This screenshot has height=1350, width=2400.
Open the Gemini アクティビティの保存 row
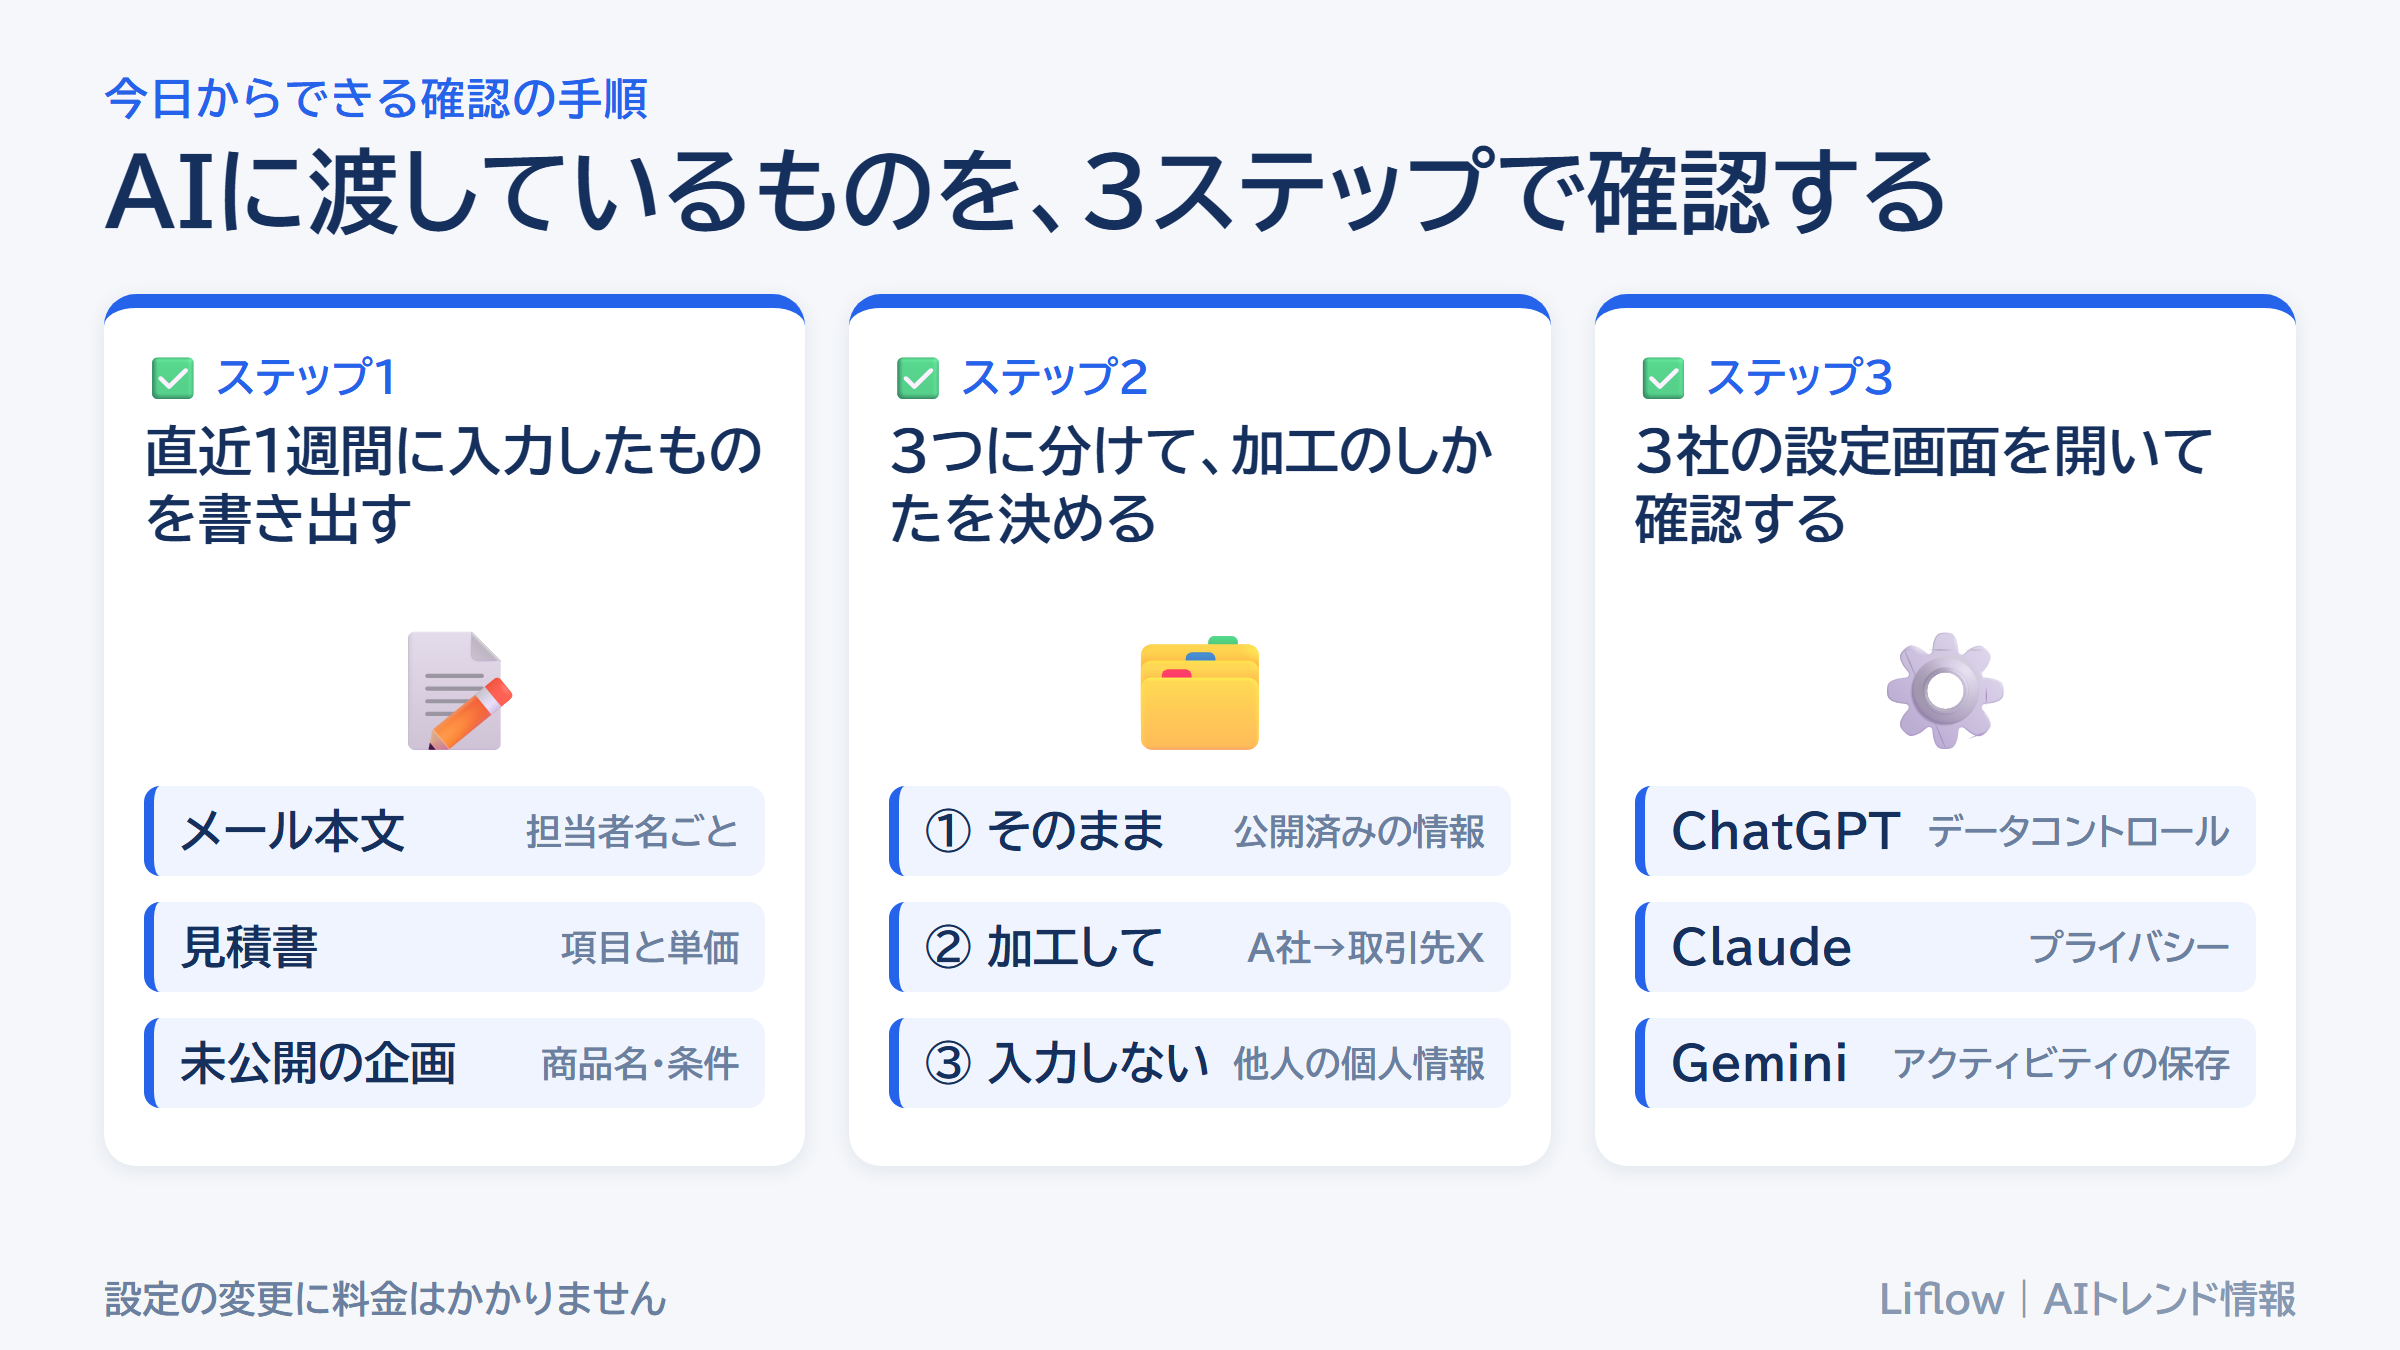coord(1945,1063)
